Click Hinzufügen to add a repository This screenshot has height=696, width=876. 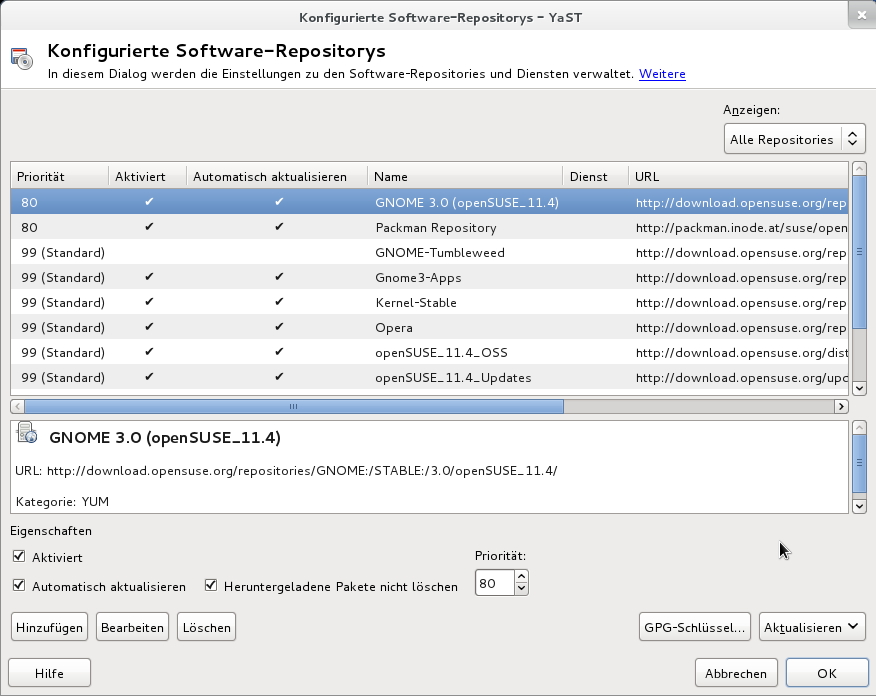coord(48,626)
